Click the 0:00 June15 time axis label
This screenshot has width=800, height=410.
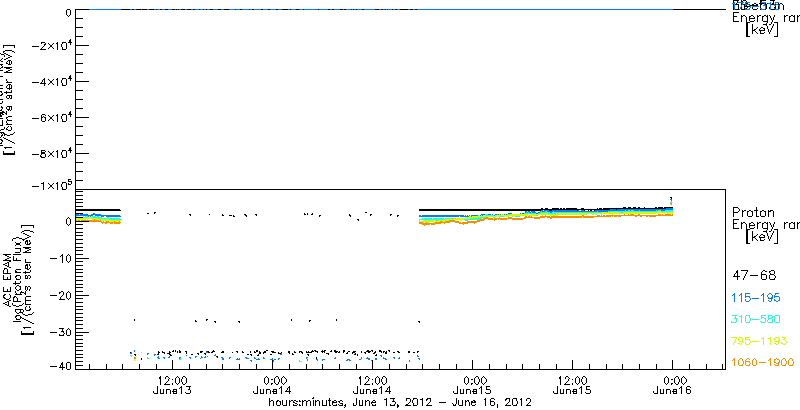473,386
